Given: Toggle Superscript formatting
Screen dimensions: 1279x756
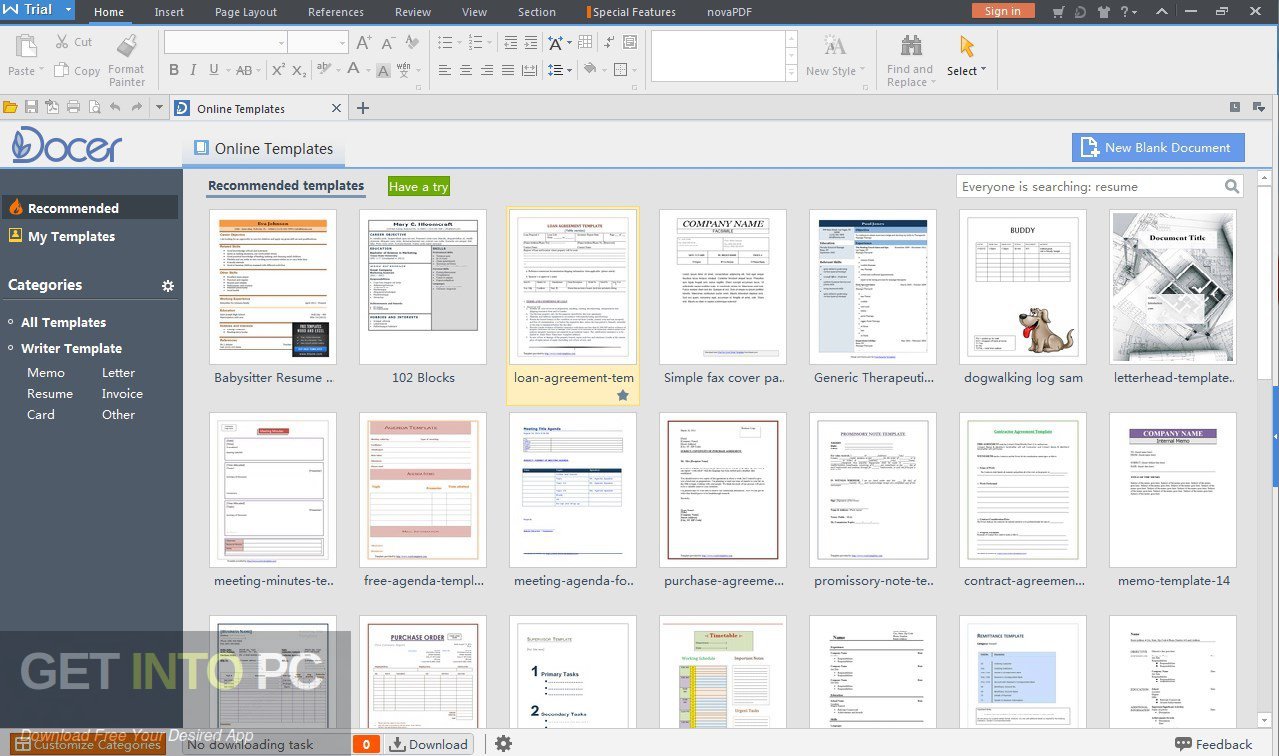Looking at the screenshot, I should point(278,70).
